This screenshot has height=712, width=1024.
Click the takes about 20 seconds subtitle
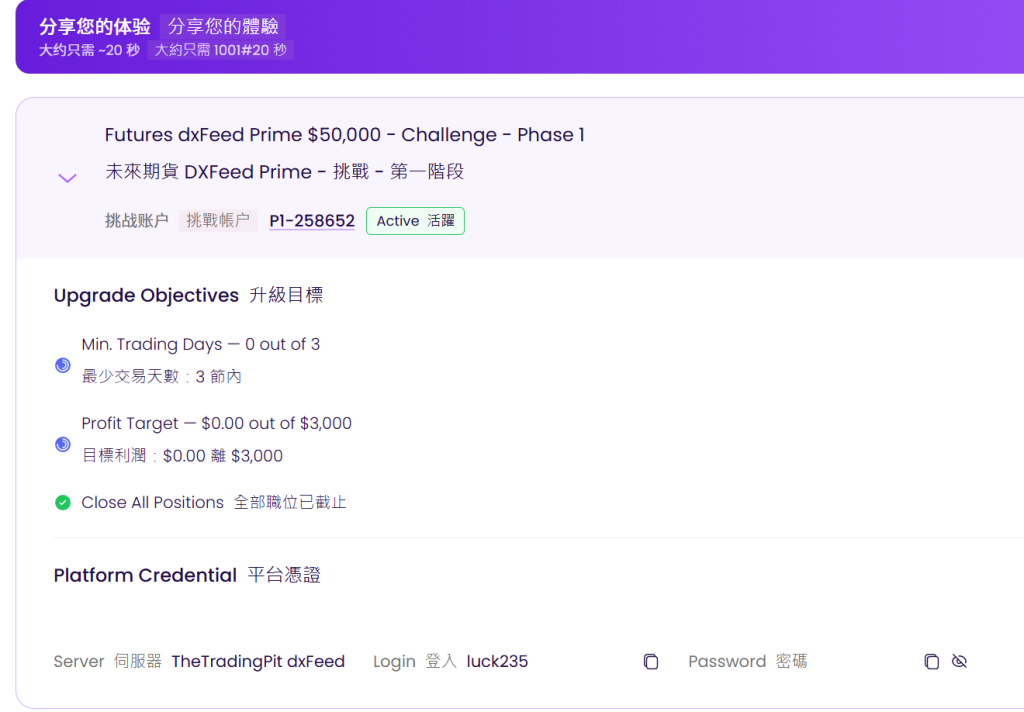(x=89, y=50)
